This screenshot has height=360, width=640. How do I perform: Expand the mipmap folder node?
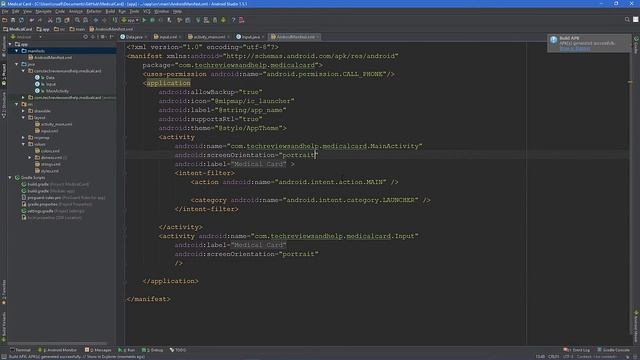pos(23,138)
